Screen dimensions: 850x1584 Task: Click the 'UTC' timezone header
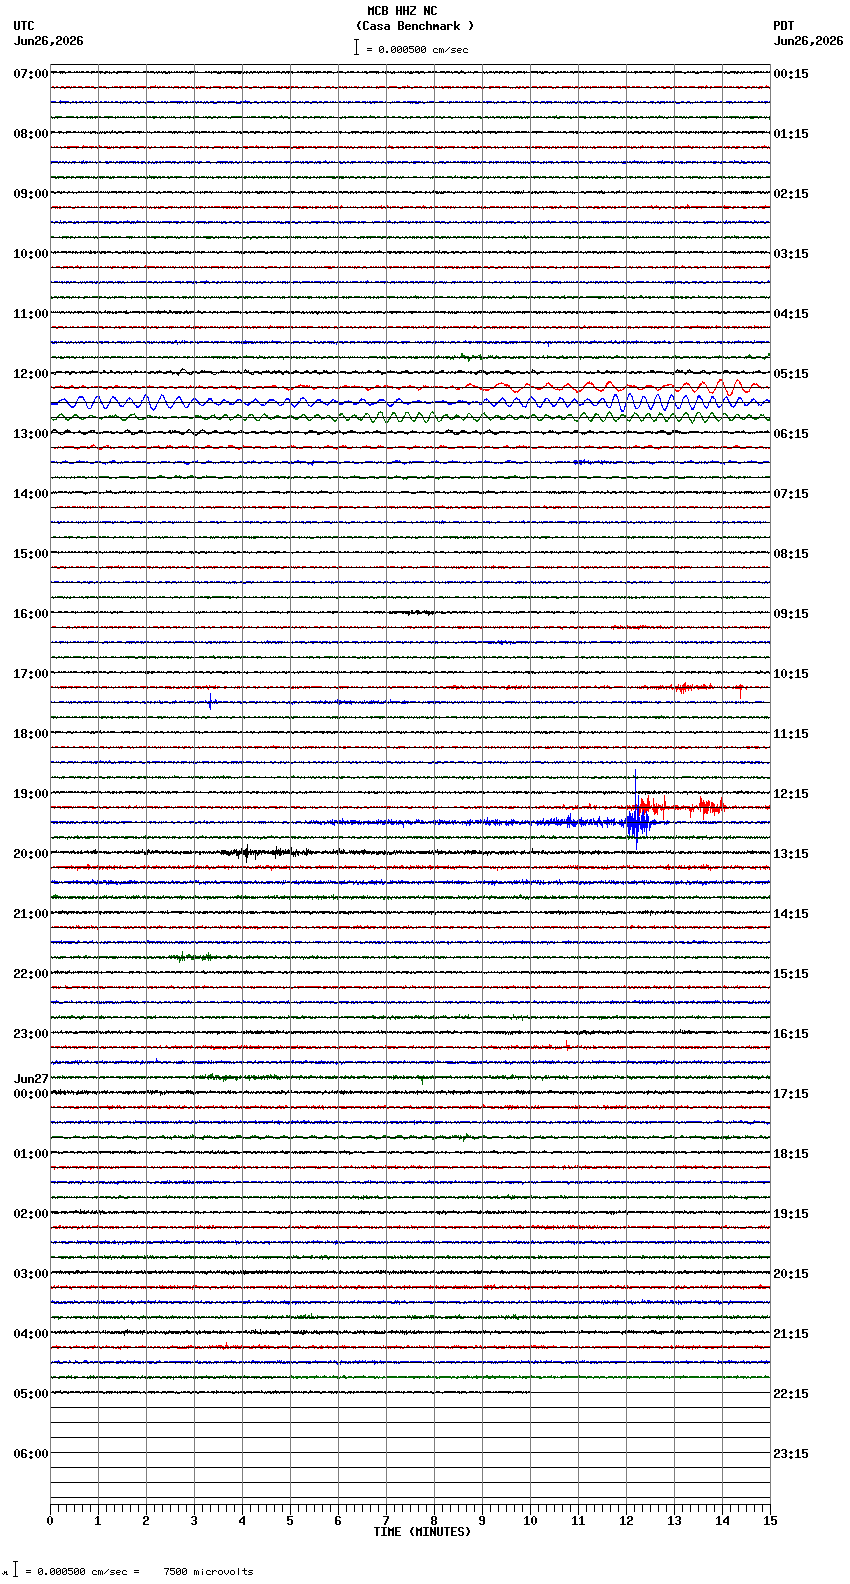click(x=24, y=26)
